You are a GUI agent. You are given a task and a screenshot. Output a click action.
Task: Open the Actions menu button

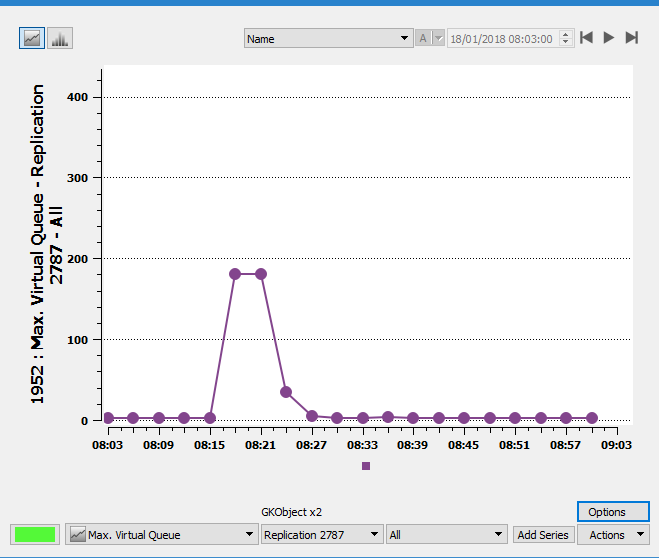614,535
